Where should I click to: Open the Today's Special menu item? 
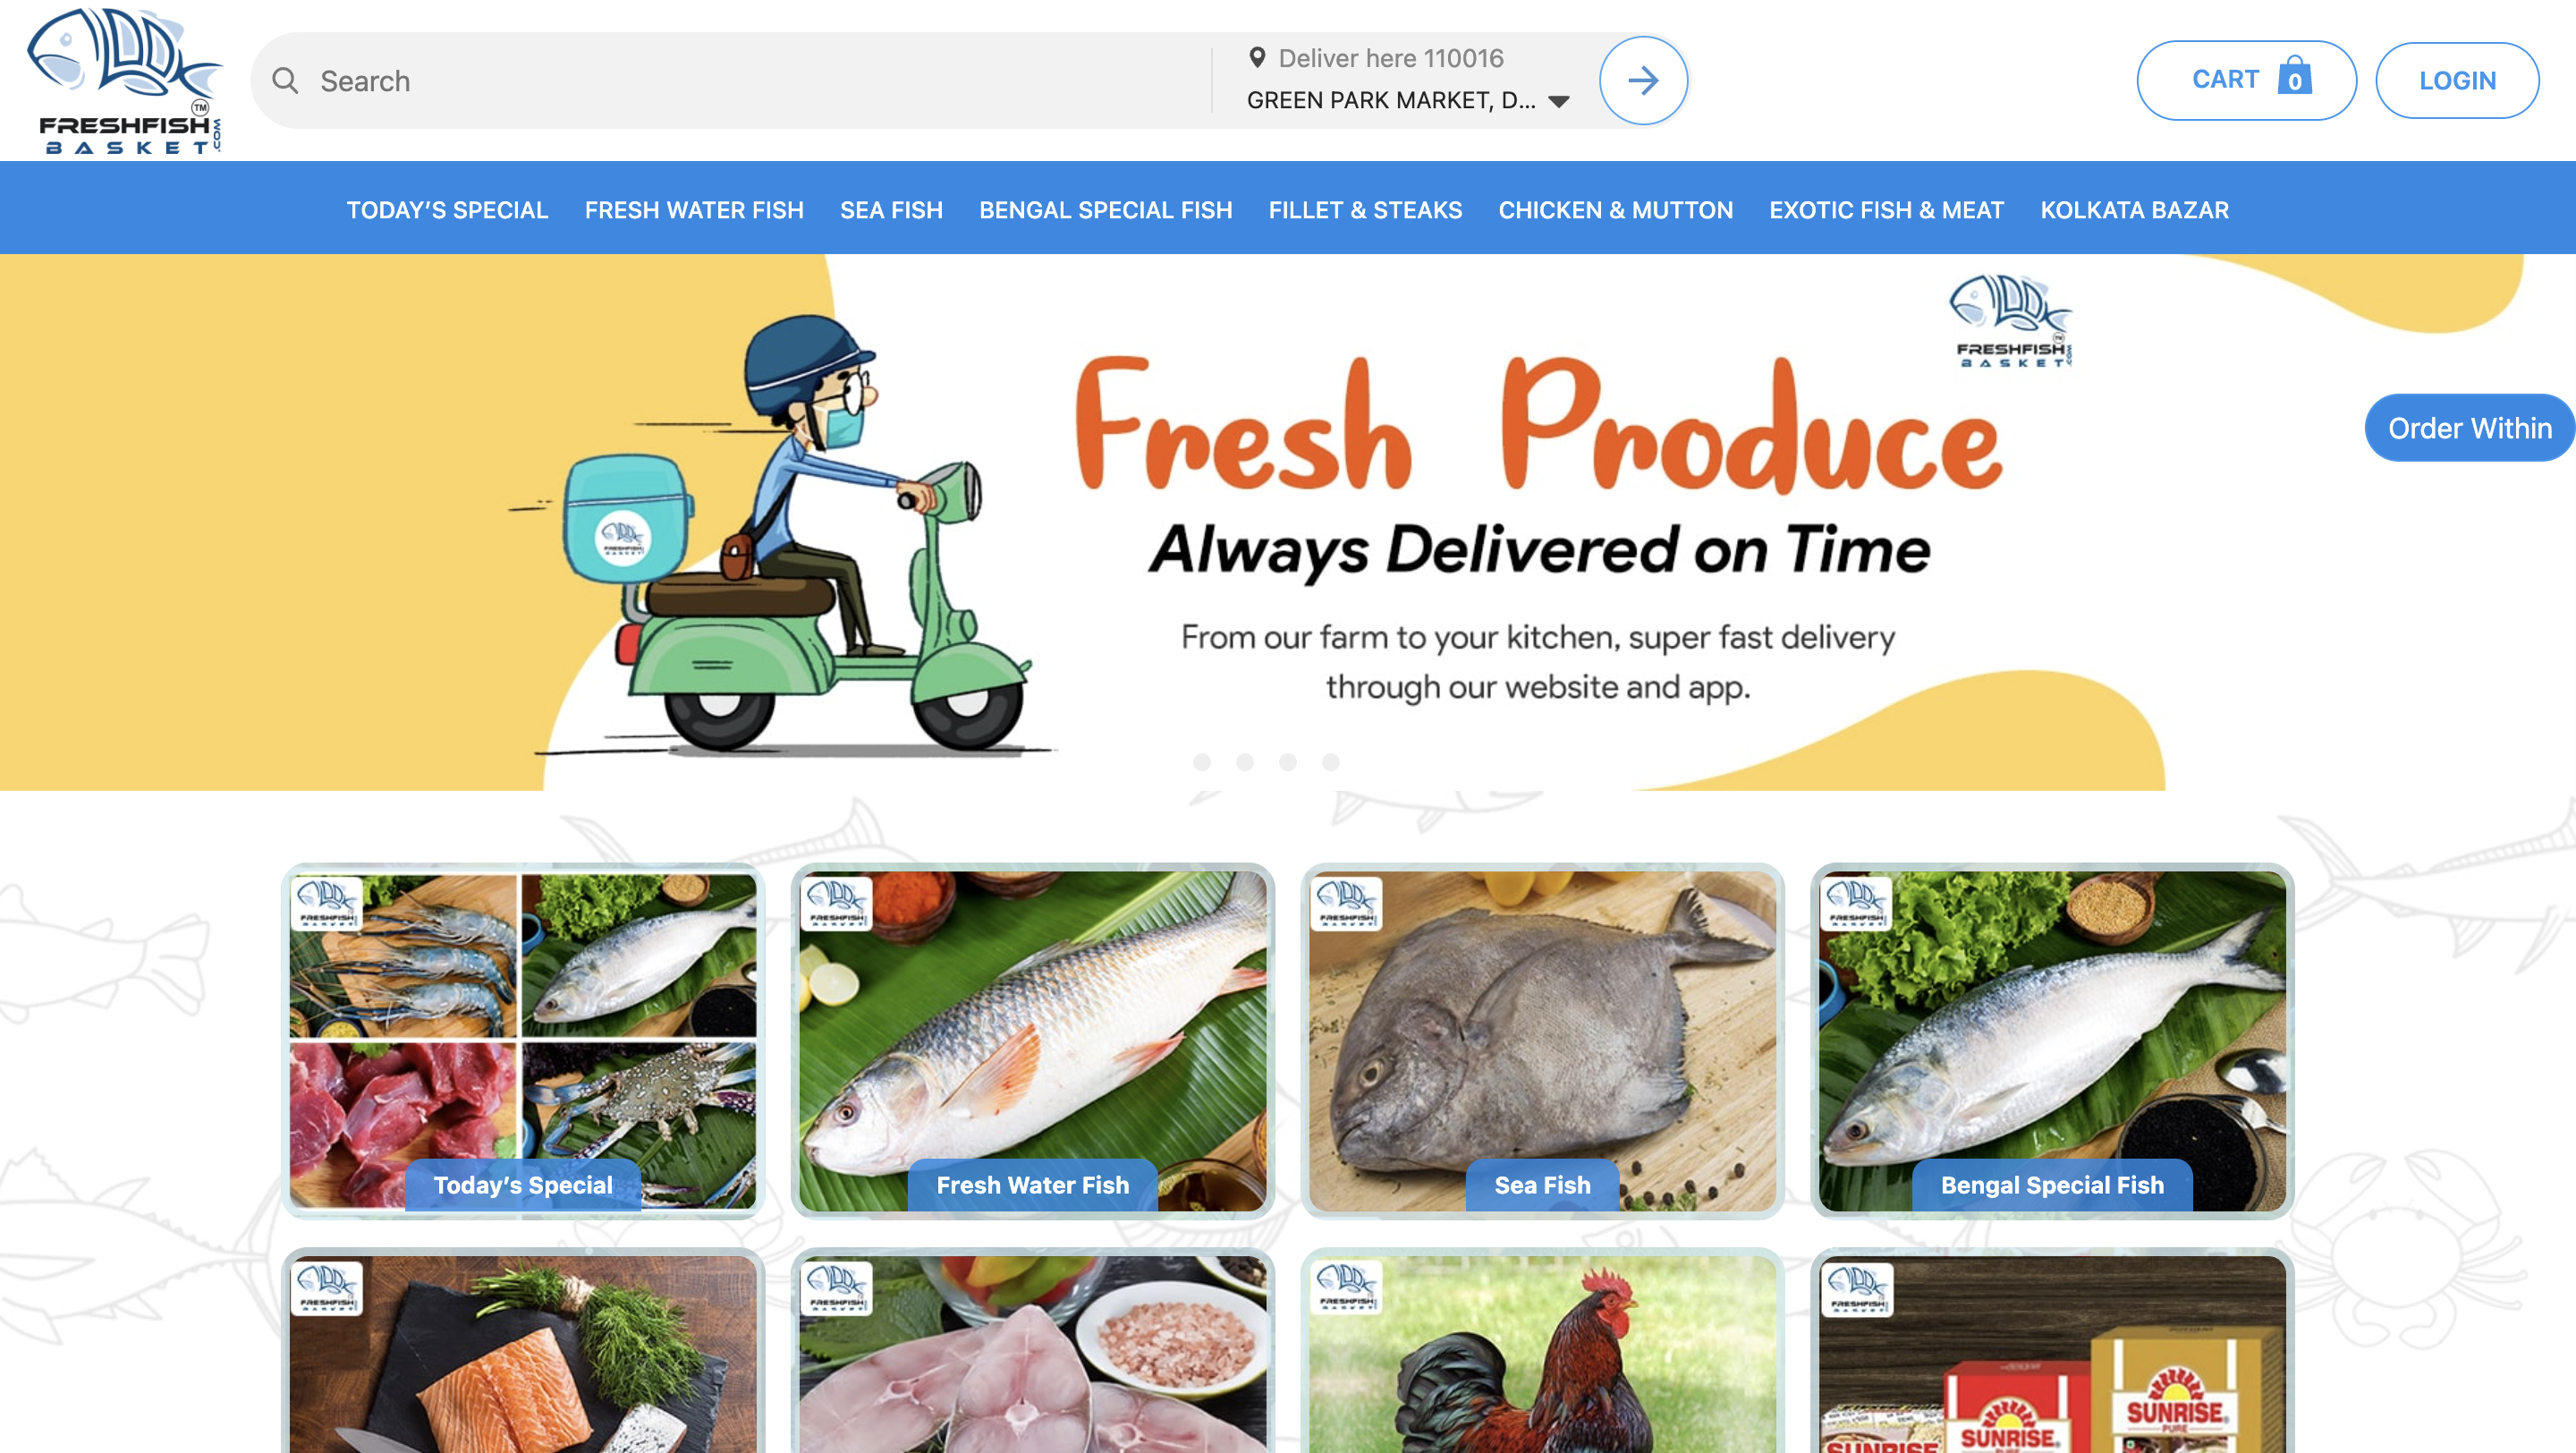click(x=447, y=210)
